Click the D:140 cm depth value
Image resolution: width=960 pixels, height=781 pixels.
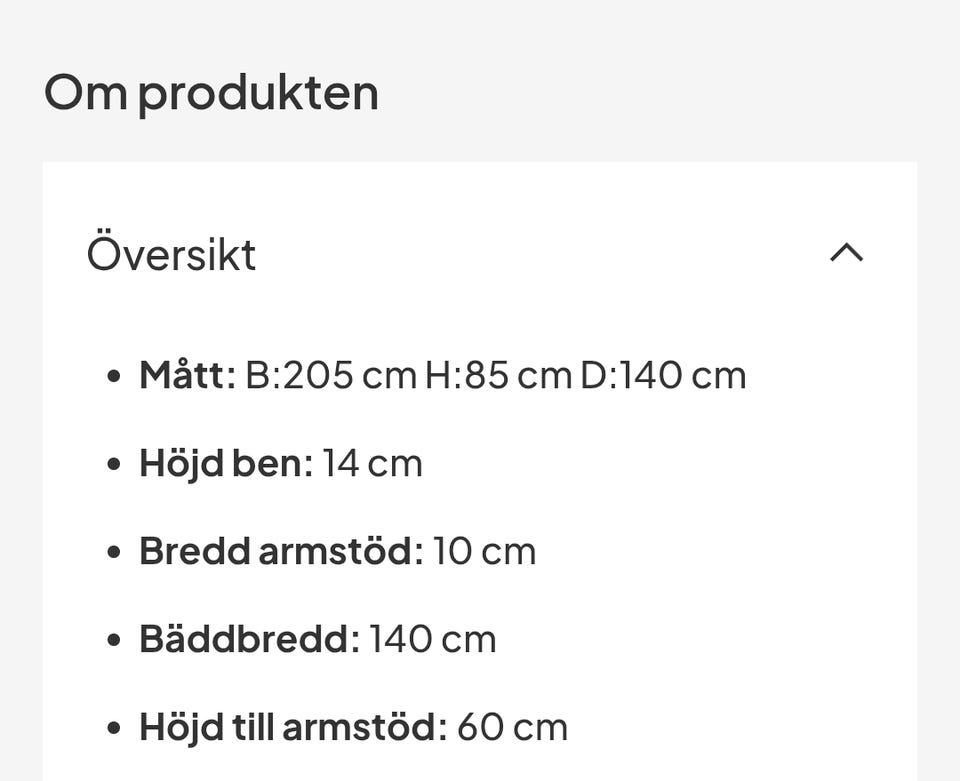(x=663, y=376)
